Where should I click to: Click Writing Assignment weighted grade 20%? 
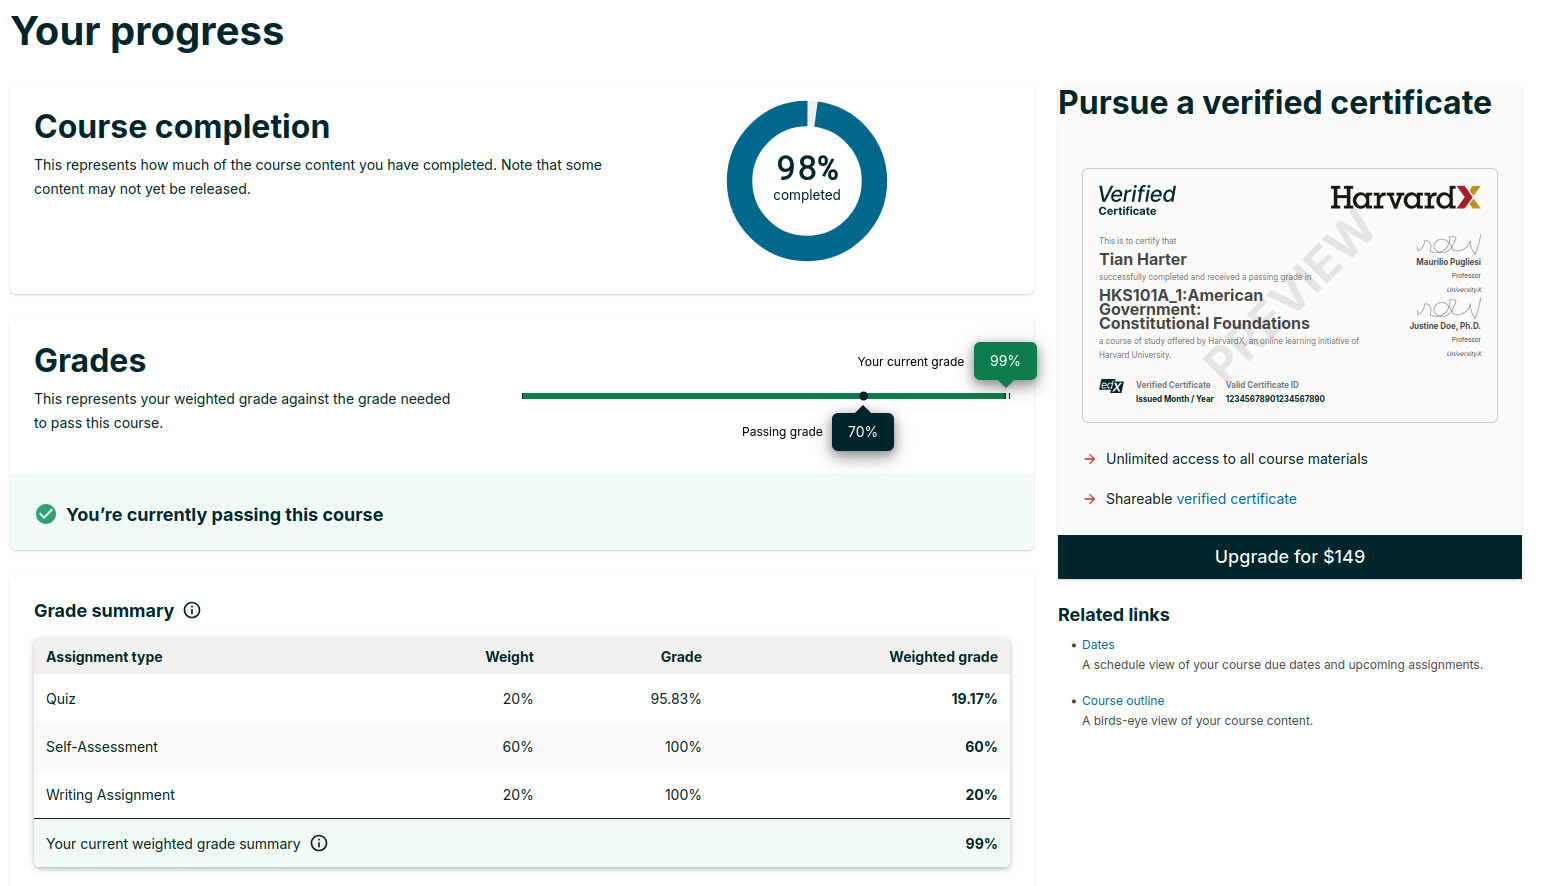[981, 795]
